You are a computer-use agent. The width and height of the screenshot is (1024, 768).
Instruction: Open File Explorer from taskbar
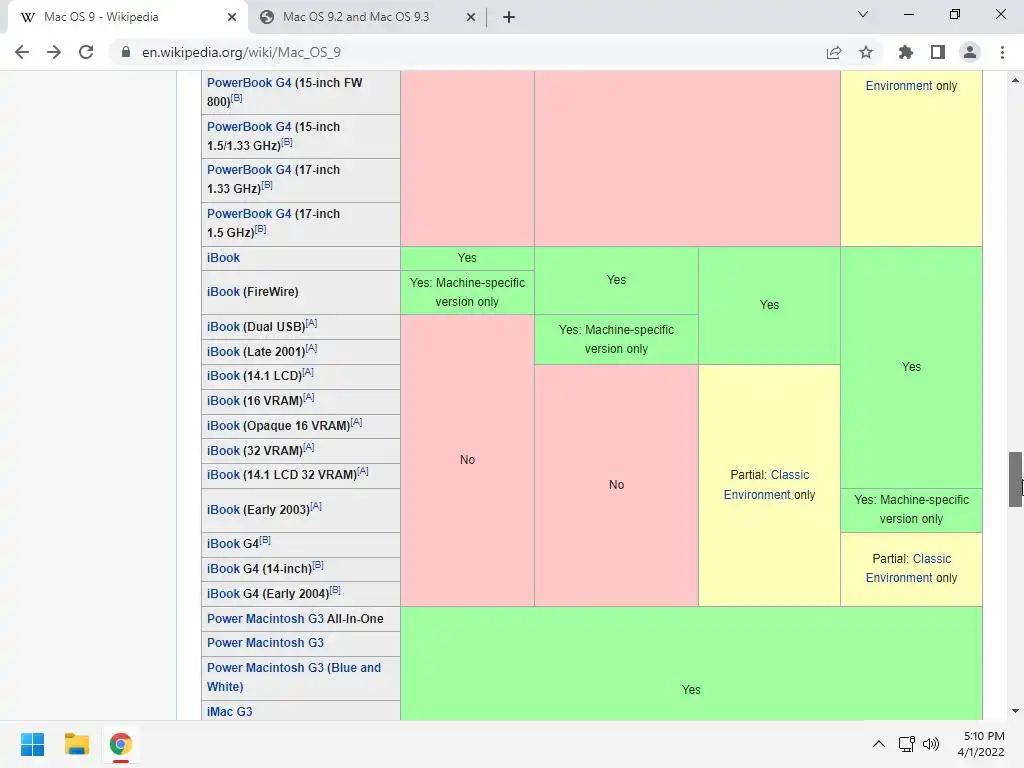[76, 744]
